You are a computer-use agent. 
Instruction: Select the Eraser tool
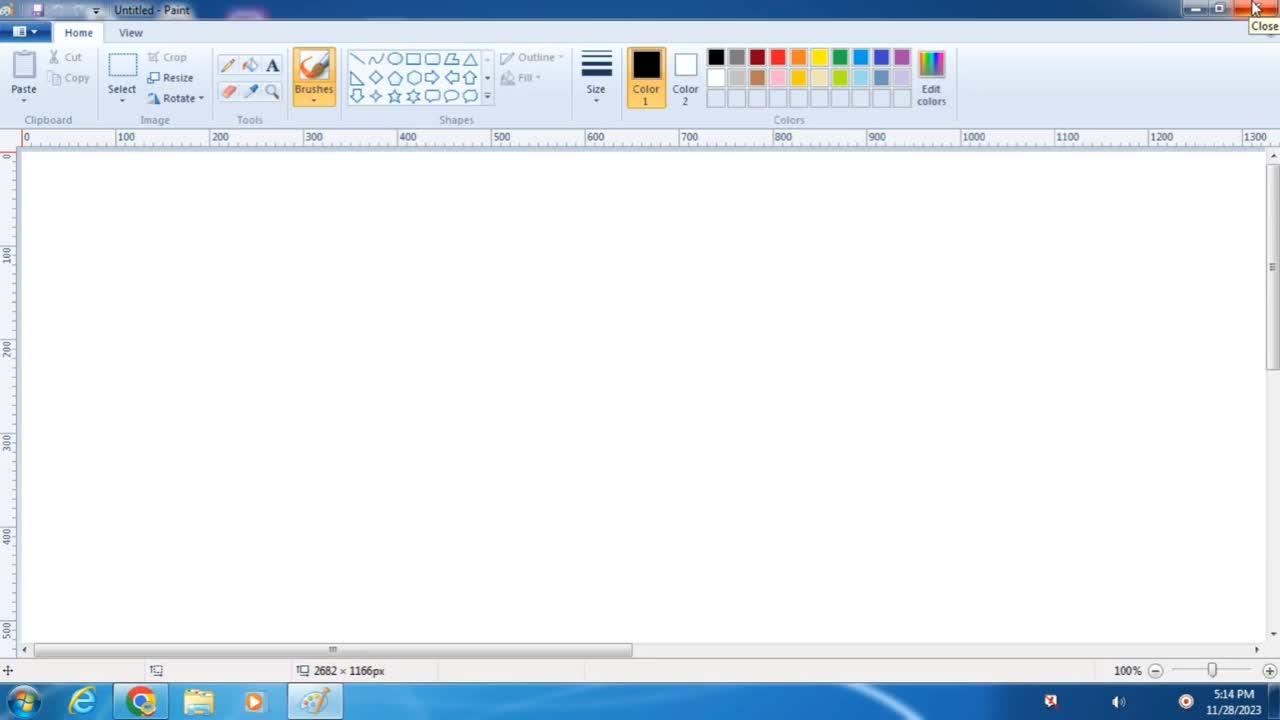pos(228,91)
